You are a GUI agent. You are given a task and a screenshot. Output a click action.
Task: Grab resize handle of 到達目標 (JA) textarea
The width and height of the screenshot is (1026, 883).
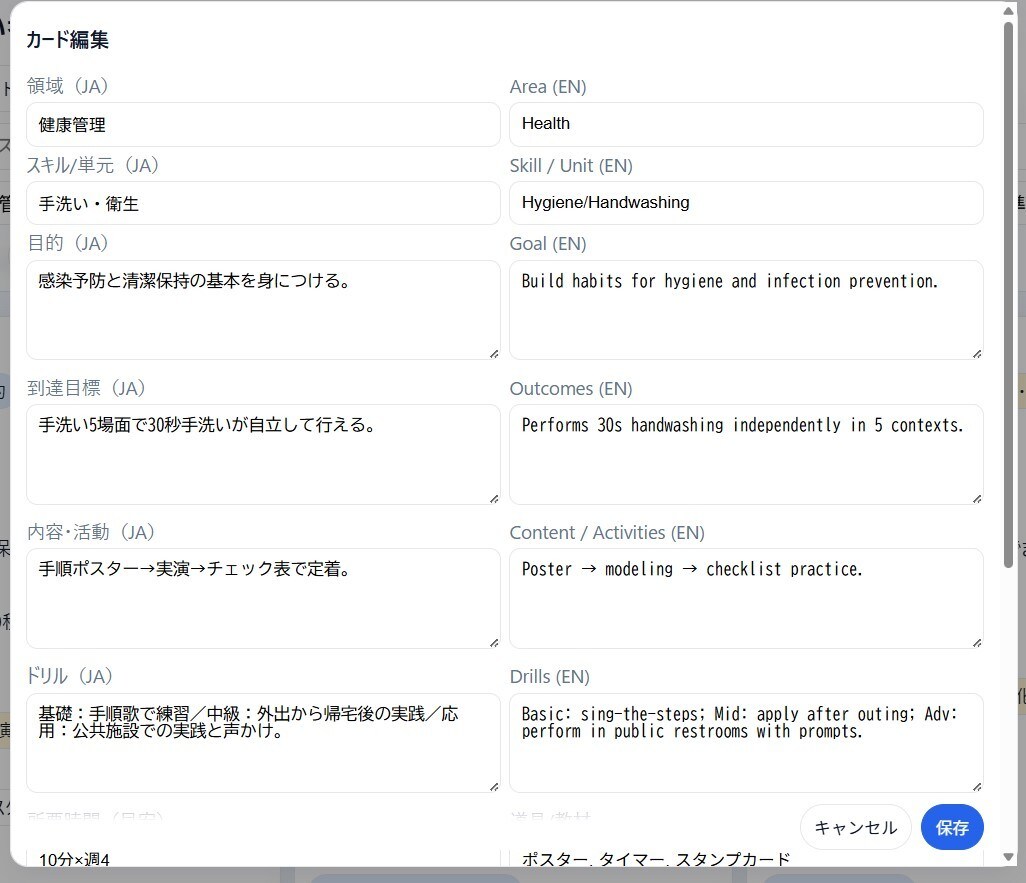tap(494, 499)
